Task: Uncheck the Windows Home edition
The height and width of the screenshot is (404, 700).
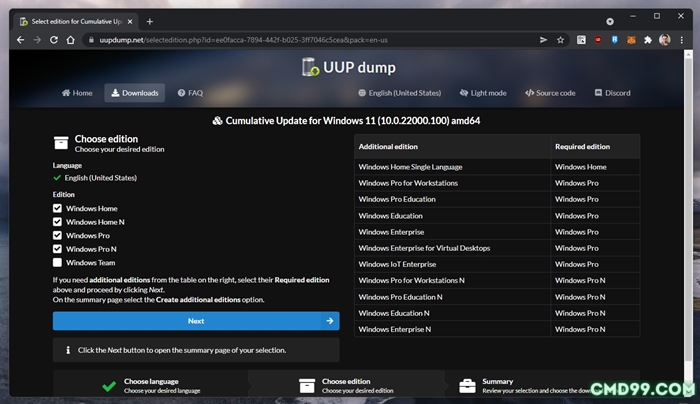Action: pyautogui.click(x=57, y=208)
